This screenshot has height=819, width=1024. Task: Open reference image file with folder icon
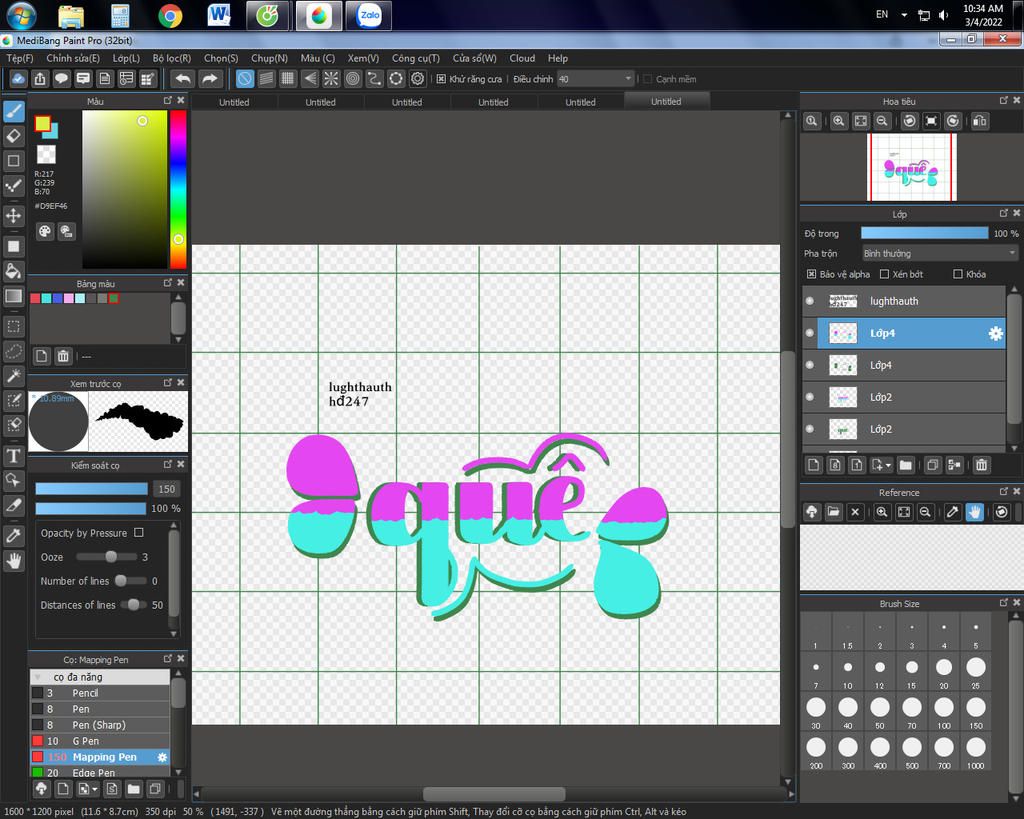[x=833, y=512]
